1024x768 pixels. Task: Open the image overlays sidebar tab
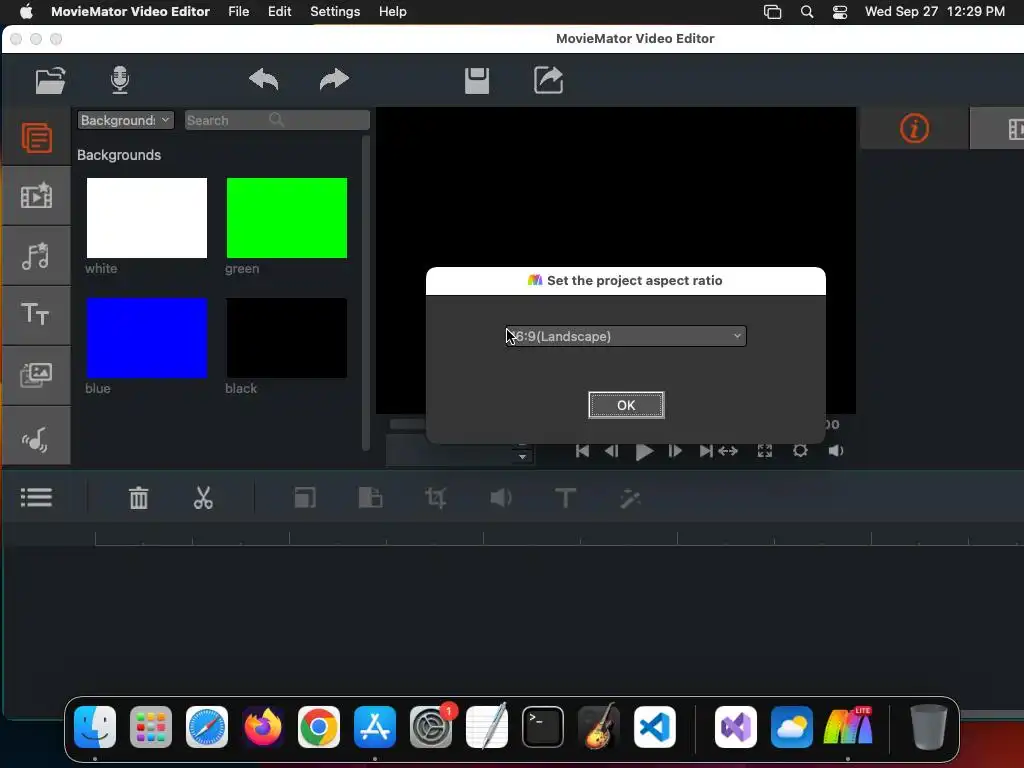point(37,375)
